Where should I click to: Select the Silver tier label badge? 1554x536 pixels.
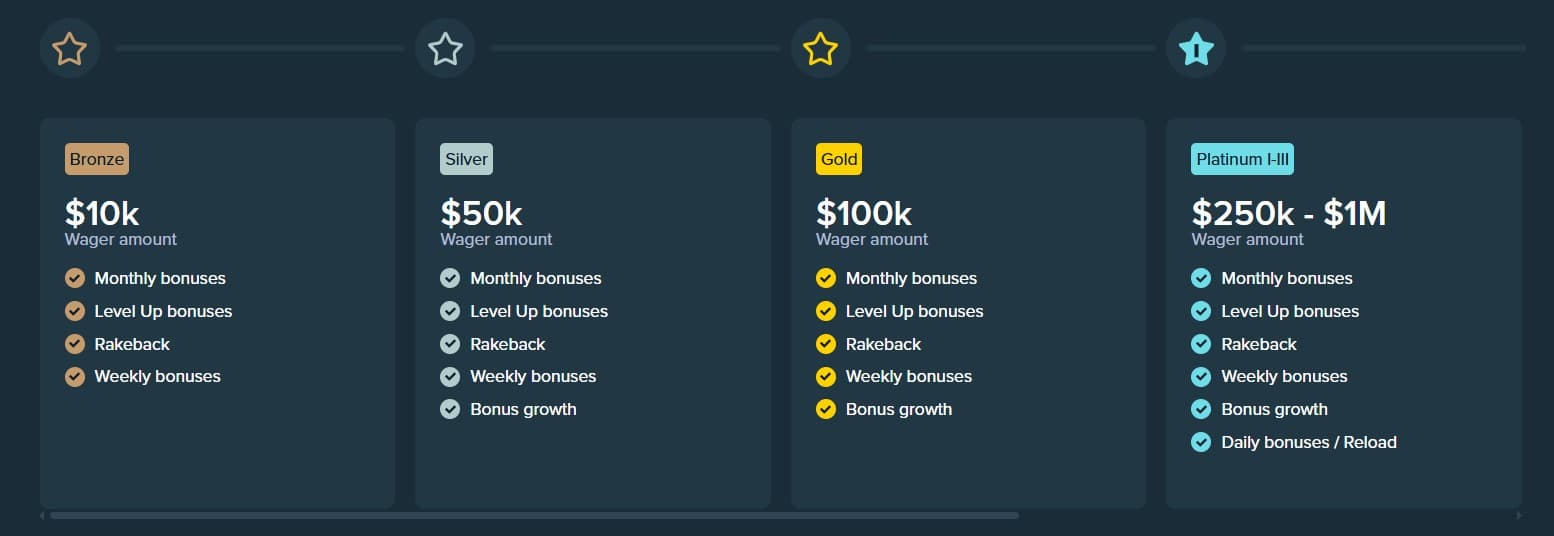click(466, 159)
